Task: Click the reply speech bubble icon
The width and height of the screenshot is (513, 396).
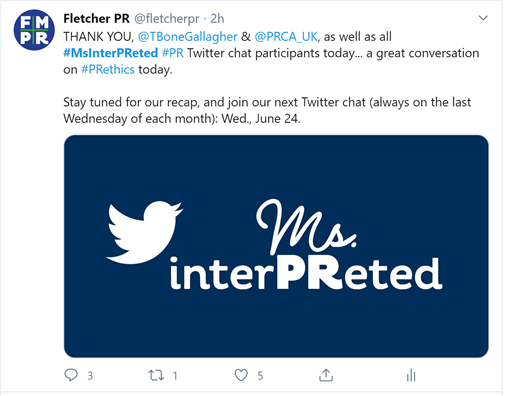Action: pos(71,375)
